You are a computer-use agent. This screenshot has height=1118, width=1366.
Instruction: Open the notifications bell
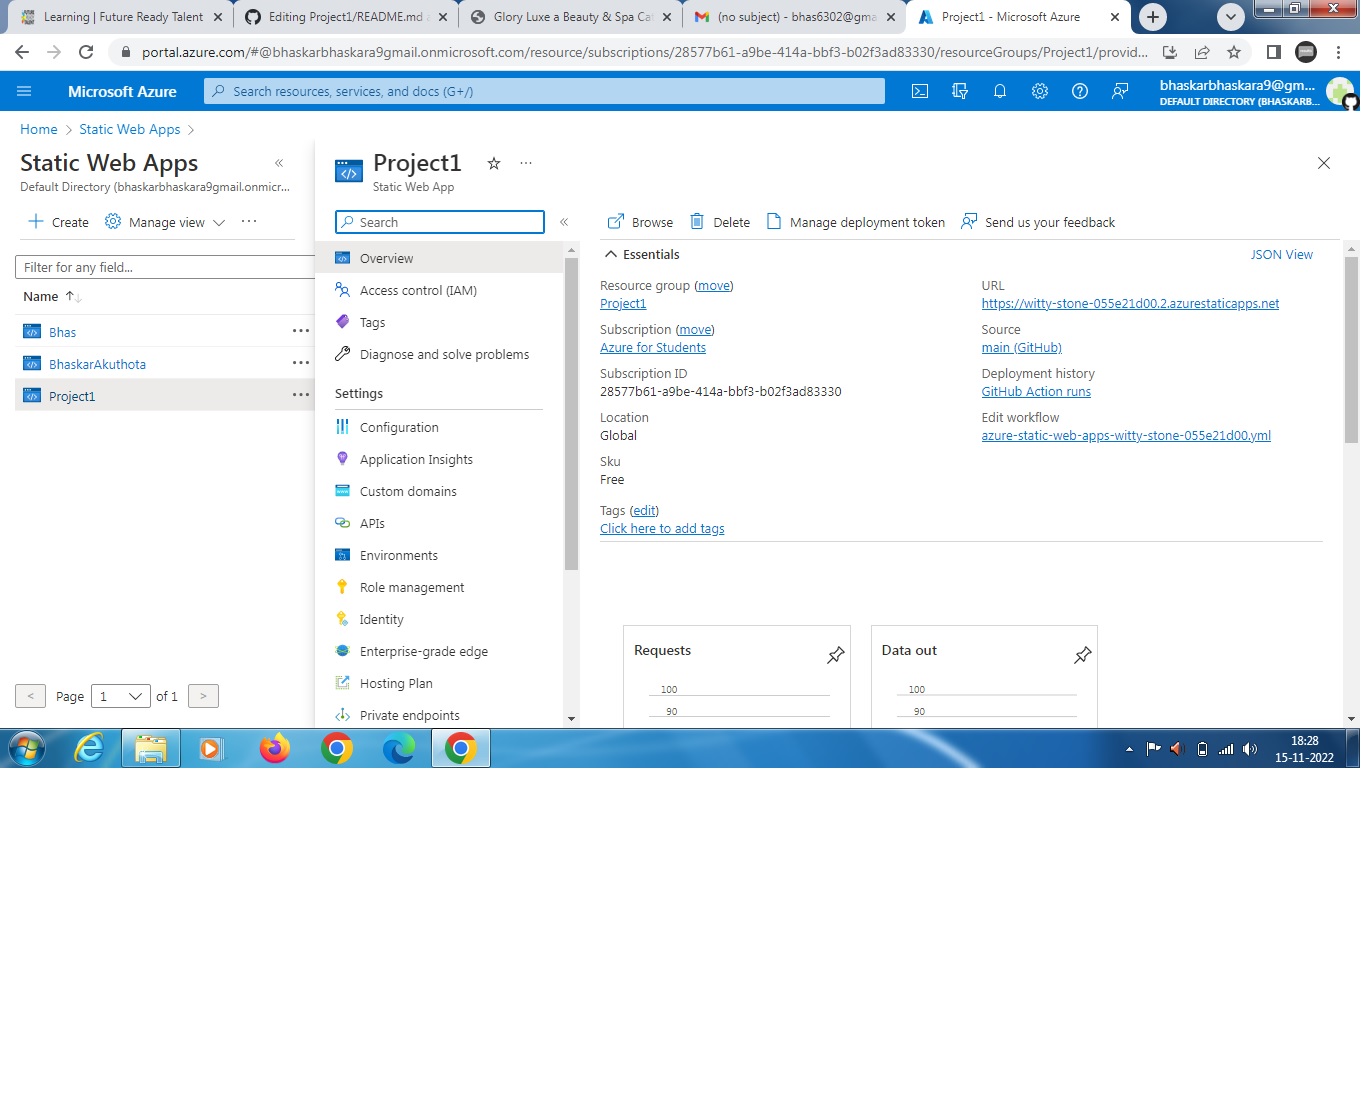(x=1000, y=91)
